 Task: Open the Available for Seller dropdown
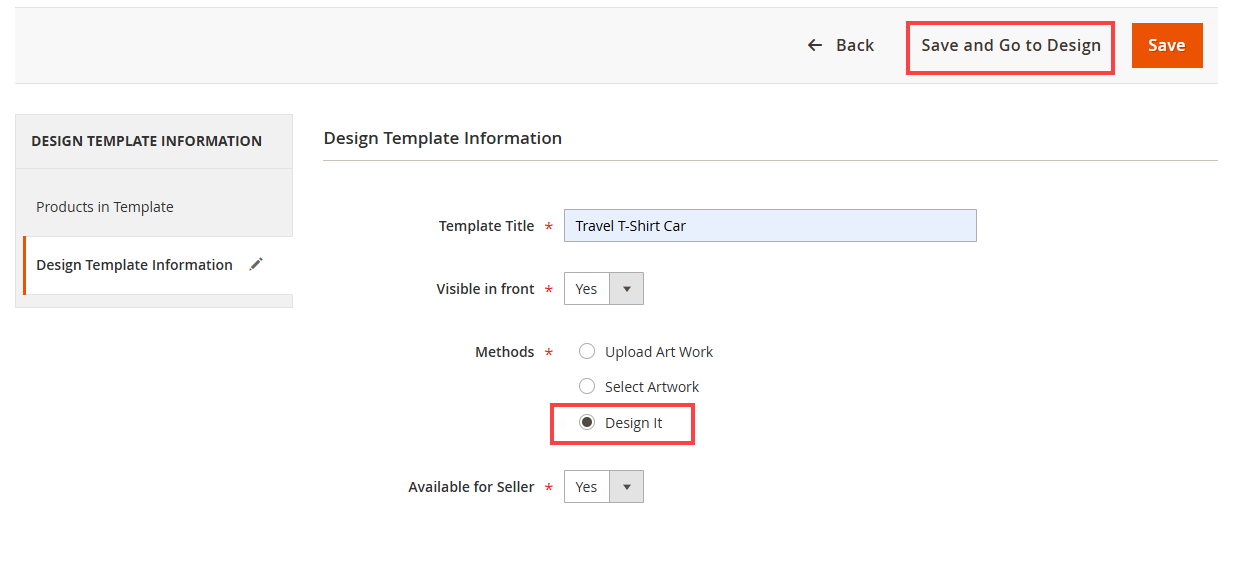[587, 487]
